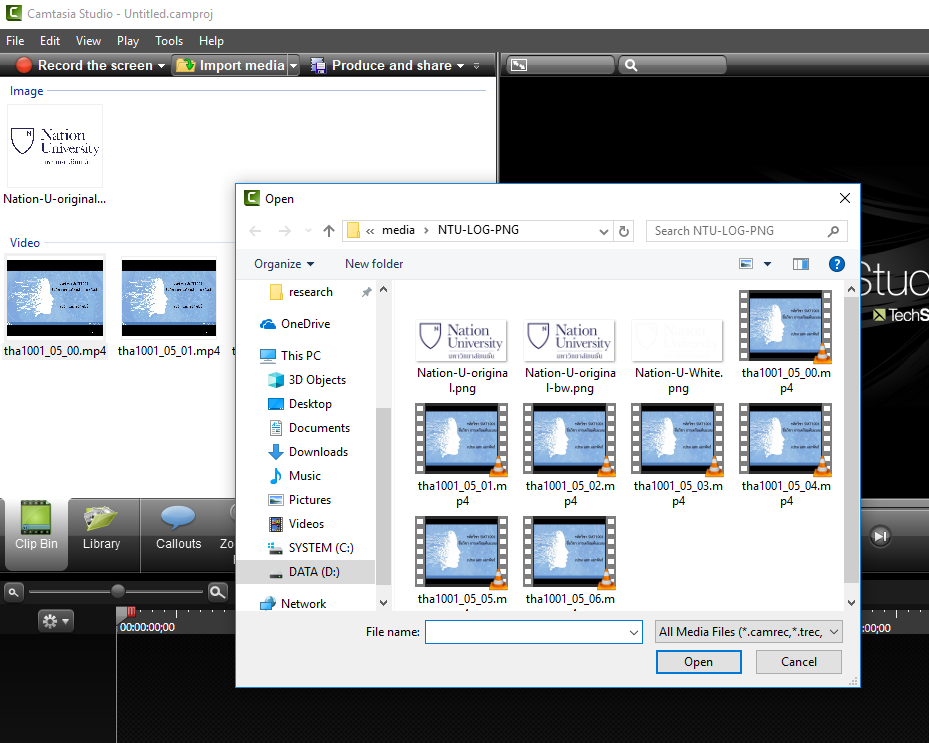Click the Up folder arrow in dialog

[x=329, y=231]
